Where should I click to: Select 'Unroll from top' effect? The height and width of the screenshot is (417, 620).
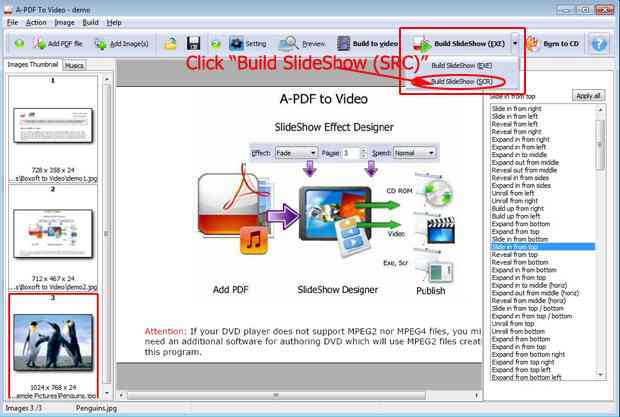point(512,324)
